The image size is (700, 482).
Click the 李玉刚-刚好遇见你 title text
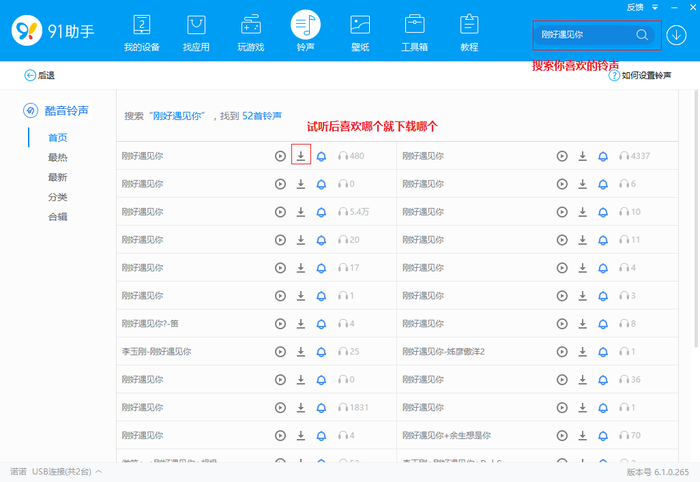(x=156, y=352)
